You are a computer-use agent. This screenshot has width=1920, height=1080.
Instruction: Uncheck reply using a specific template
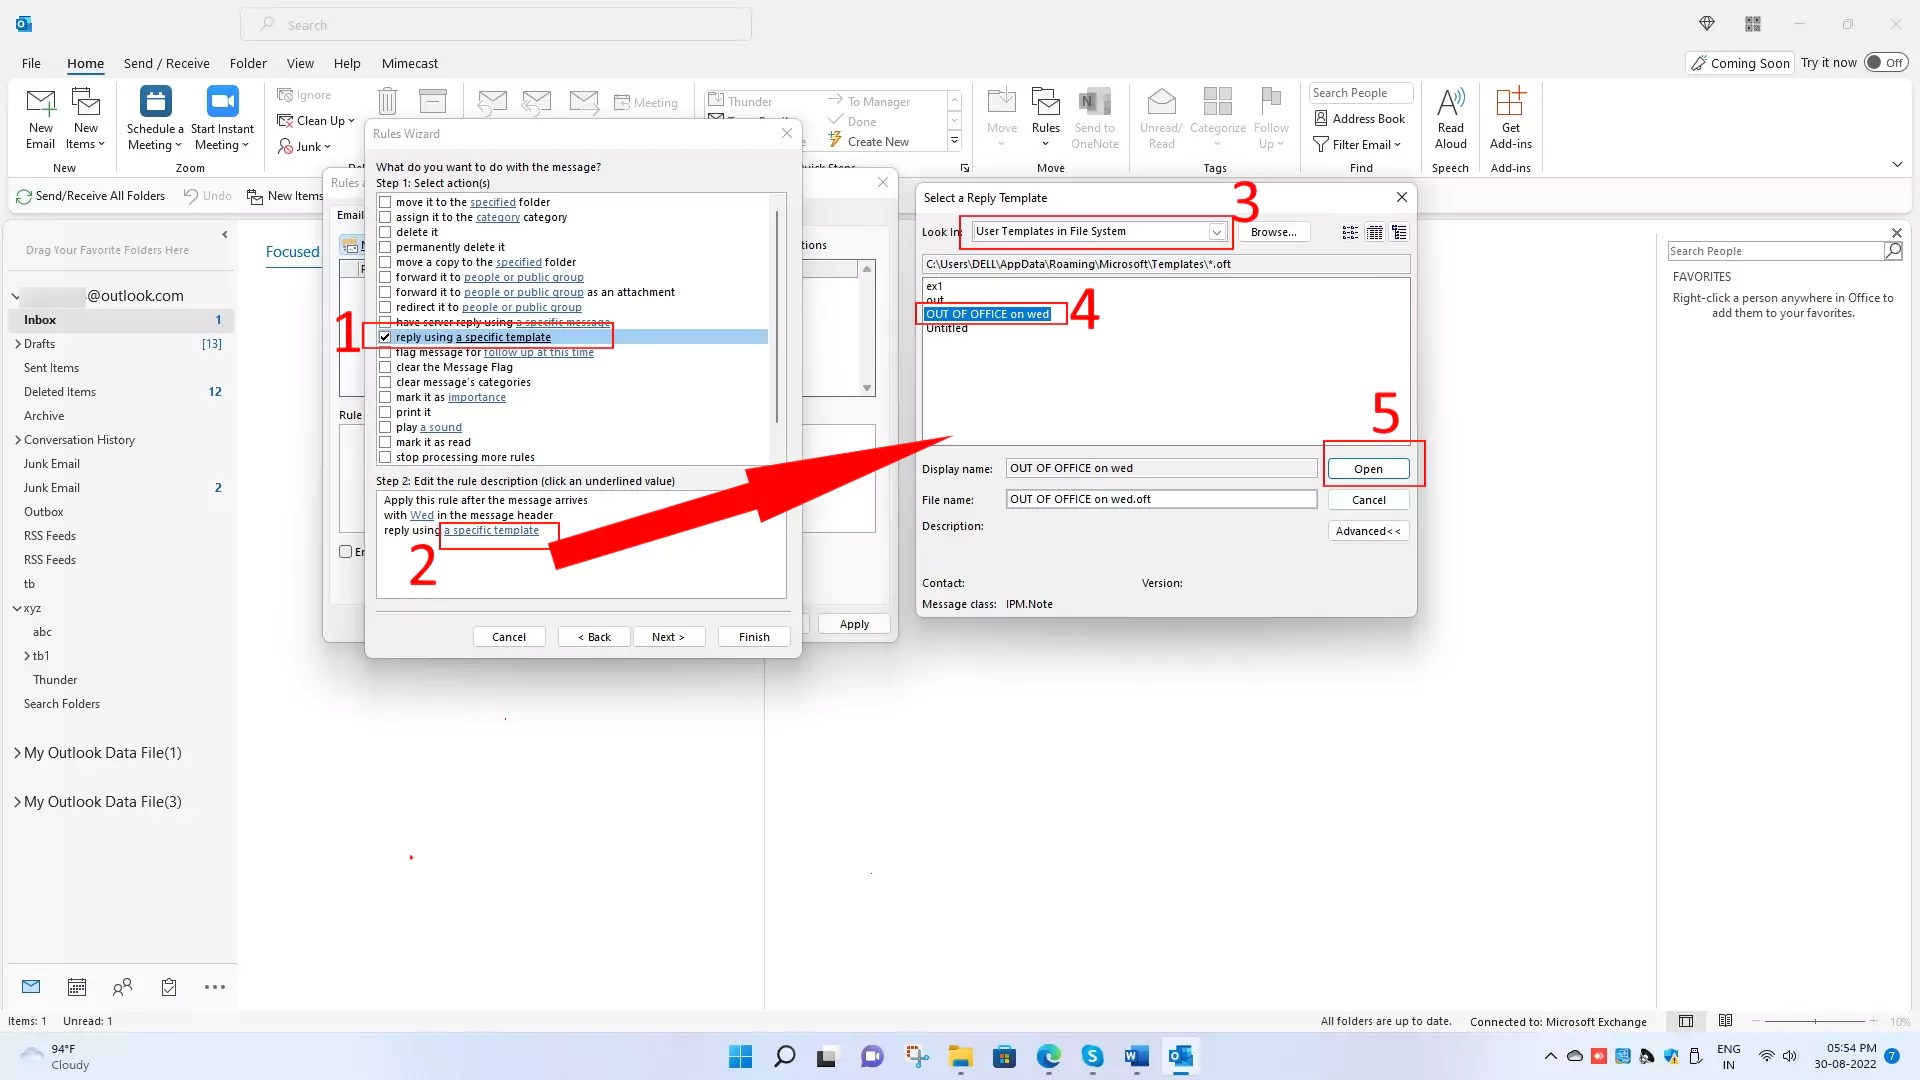tap(385, 337)
